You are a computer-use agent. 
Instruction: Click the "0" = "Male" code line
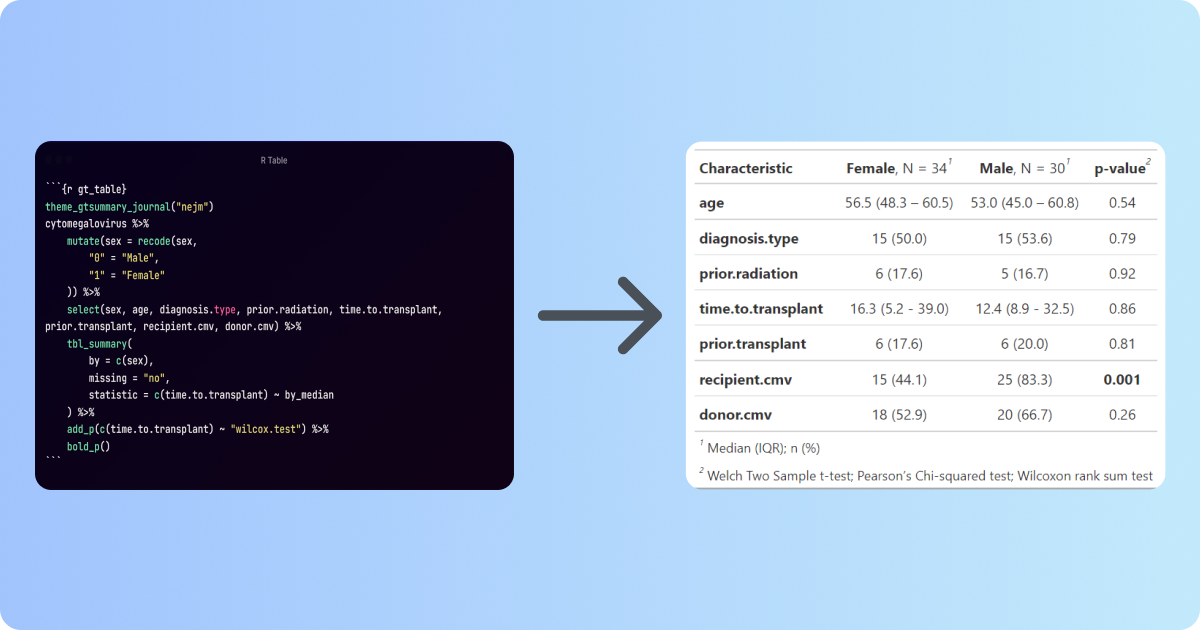pos(124,258)
